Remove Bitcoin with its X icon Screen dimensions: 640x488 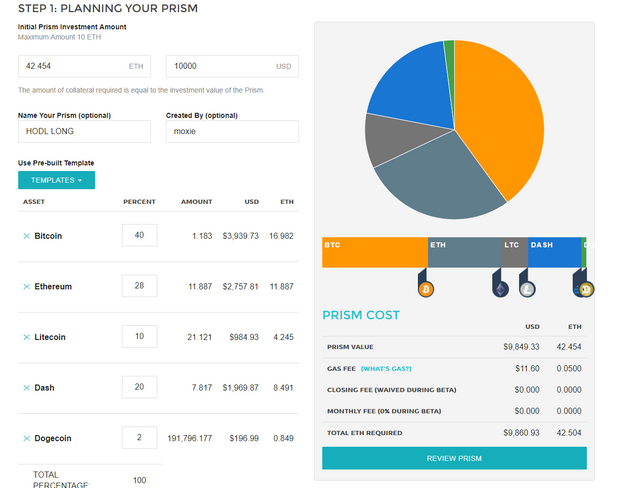(27, 236)
